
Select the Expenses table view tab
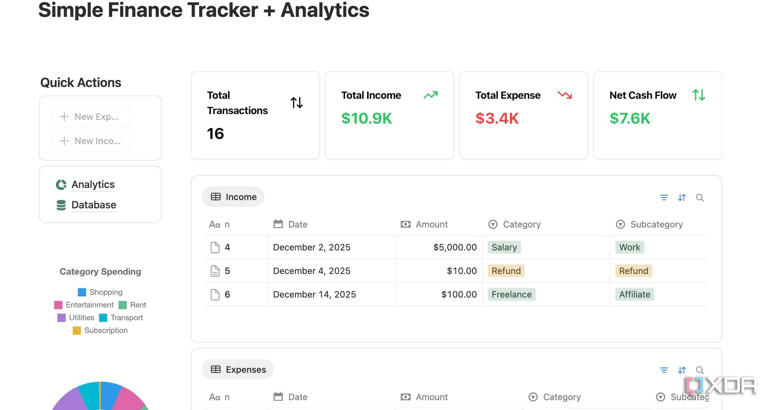click(x=238, y=369)
